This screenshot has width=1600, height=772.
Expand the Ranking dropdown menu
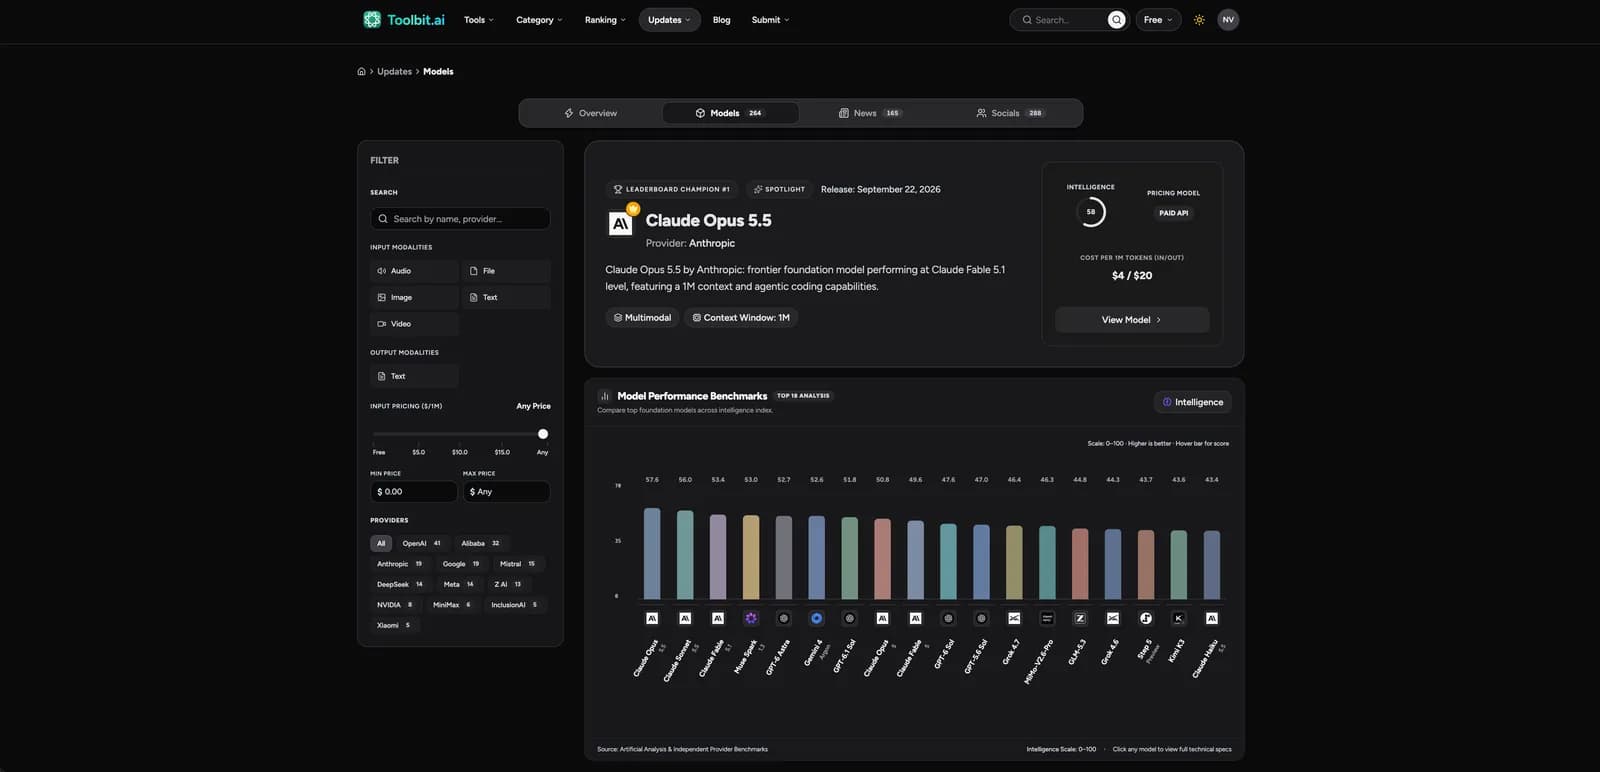click(605, 20)
